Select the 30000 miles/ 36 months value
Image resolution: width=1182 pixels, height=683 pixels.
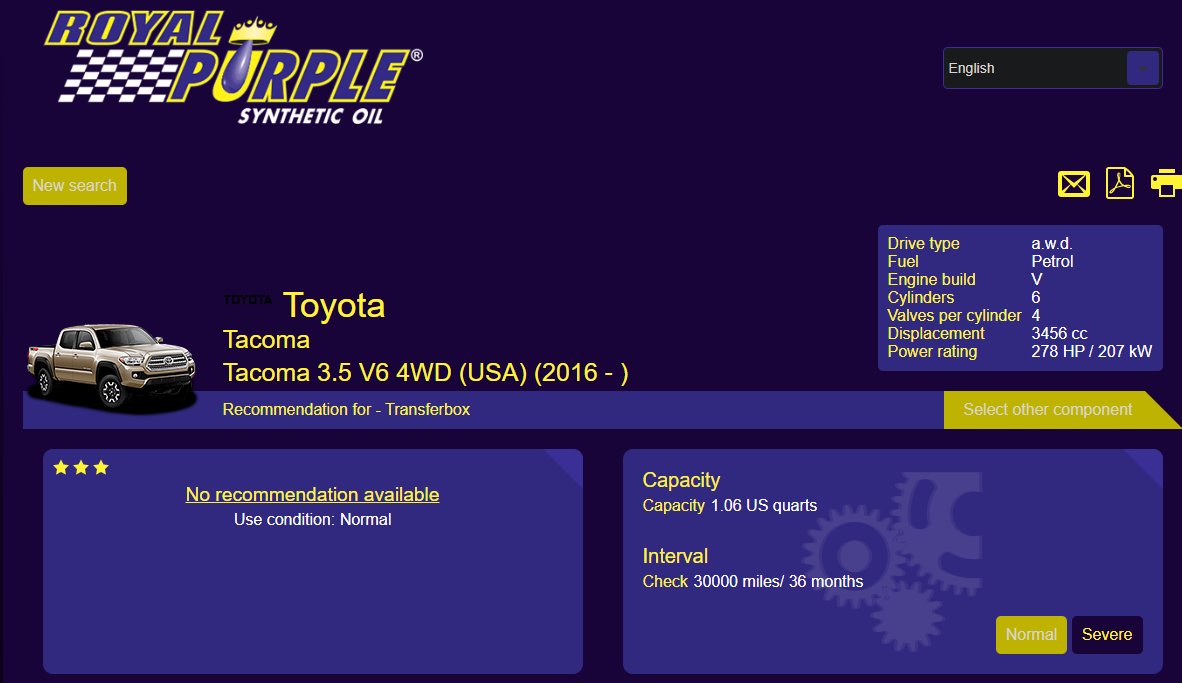(x=778, y=581)
